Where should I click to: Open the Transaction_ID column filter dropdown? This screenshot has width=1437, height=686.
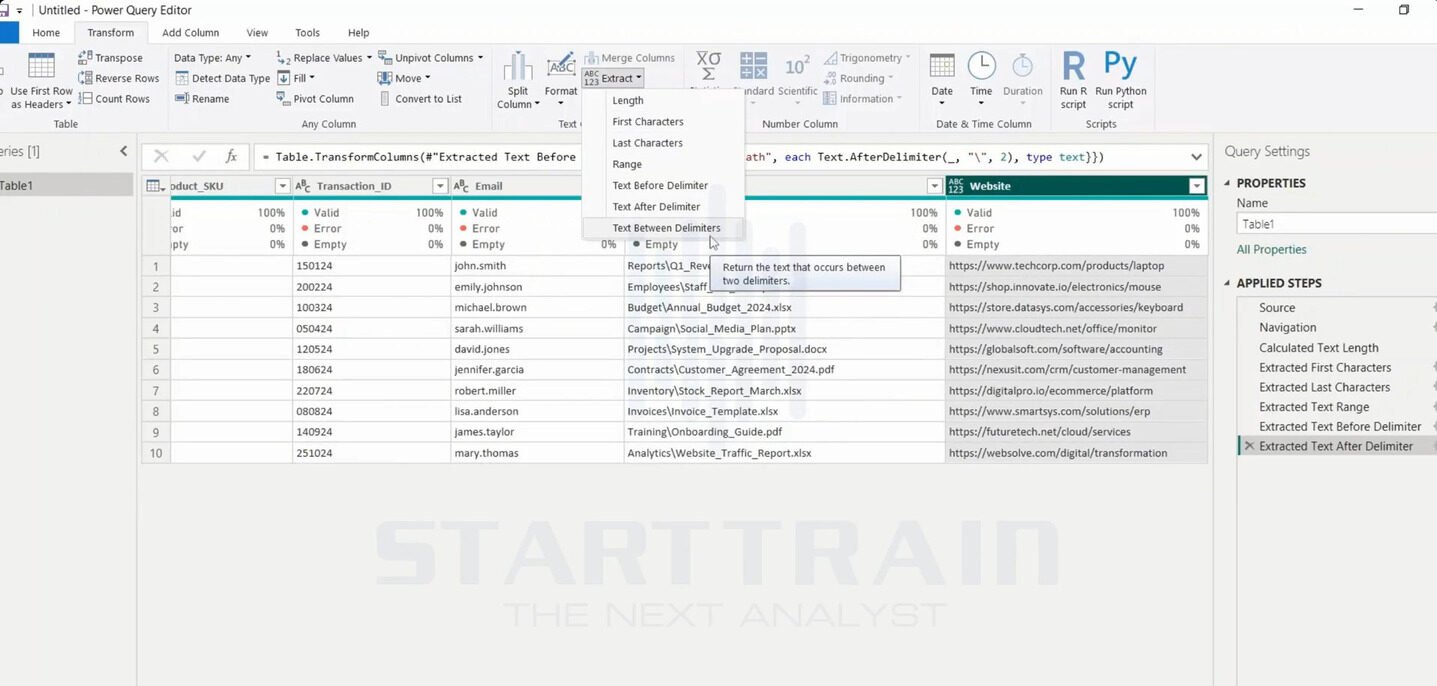point(439,186)
